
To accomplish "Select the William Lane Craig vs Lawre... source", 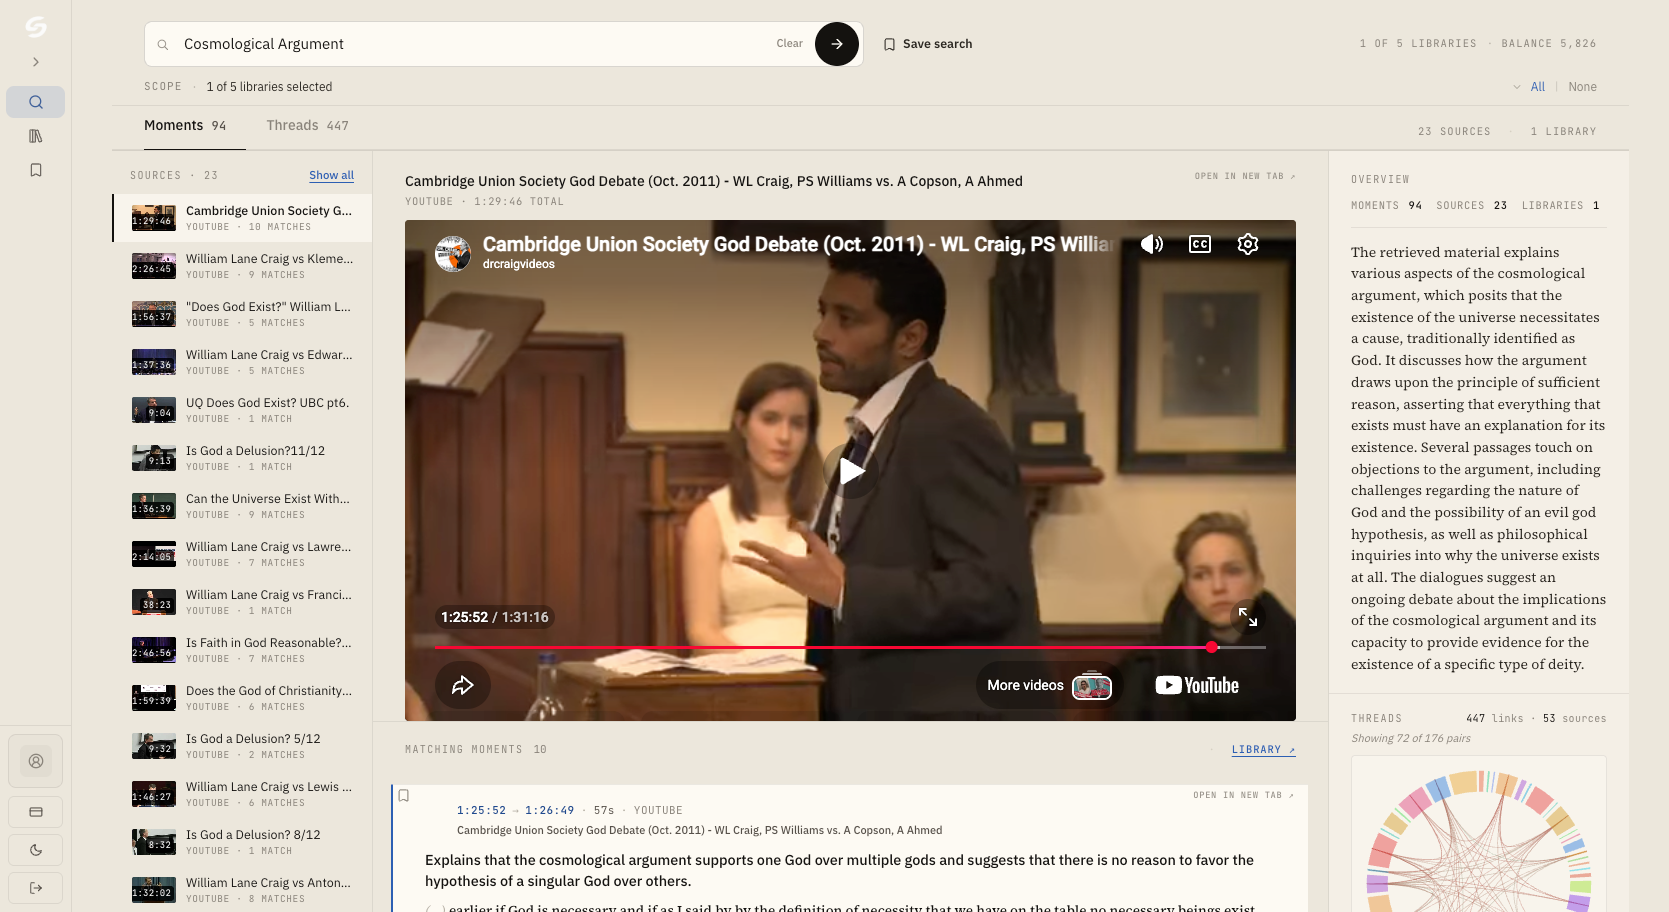I will 242,554.
